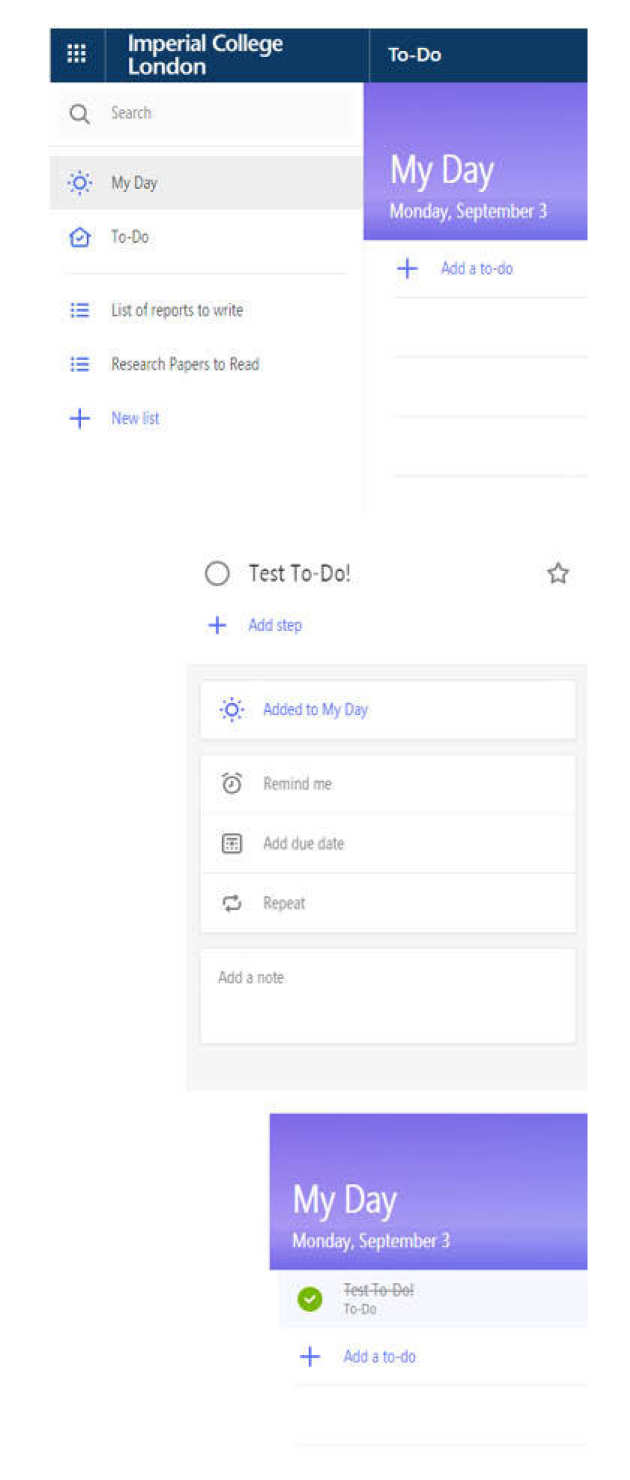
Task: Open the Repeat options
Action: (x=284, y=903)
